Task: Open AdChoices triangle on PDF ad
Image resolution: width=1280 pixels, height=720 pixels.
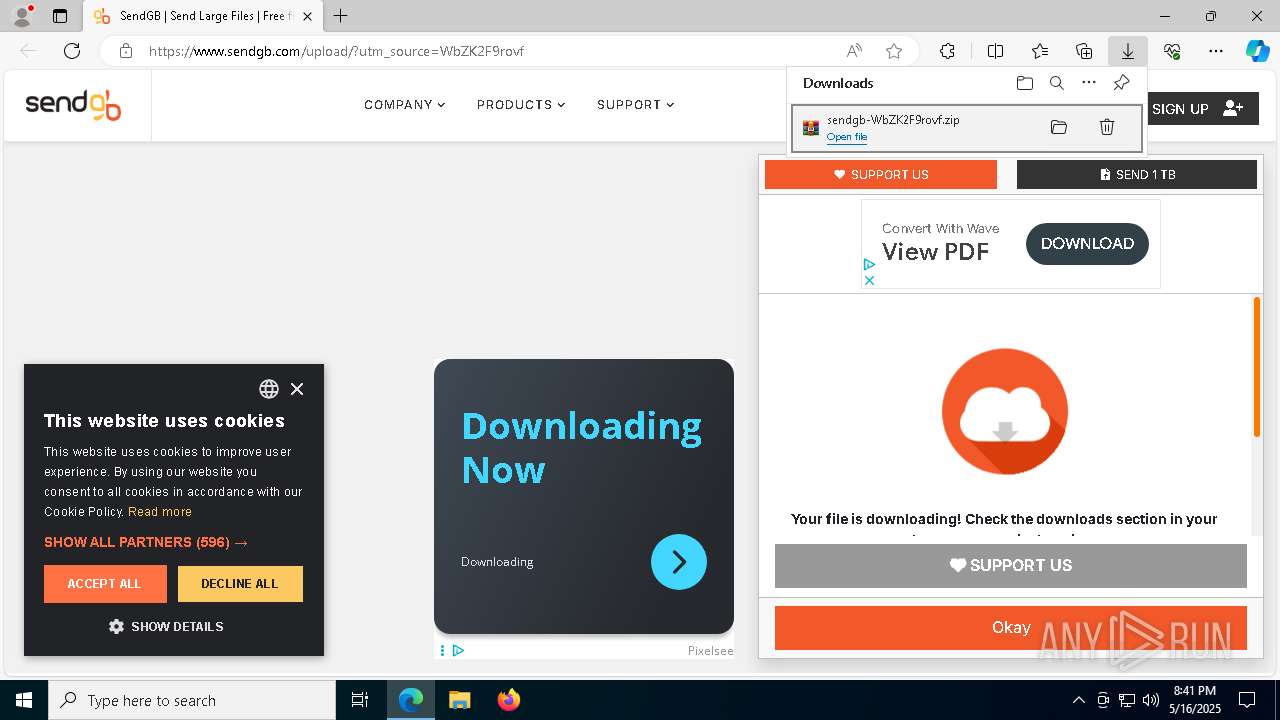Action: (869, 265)
